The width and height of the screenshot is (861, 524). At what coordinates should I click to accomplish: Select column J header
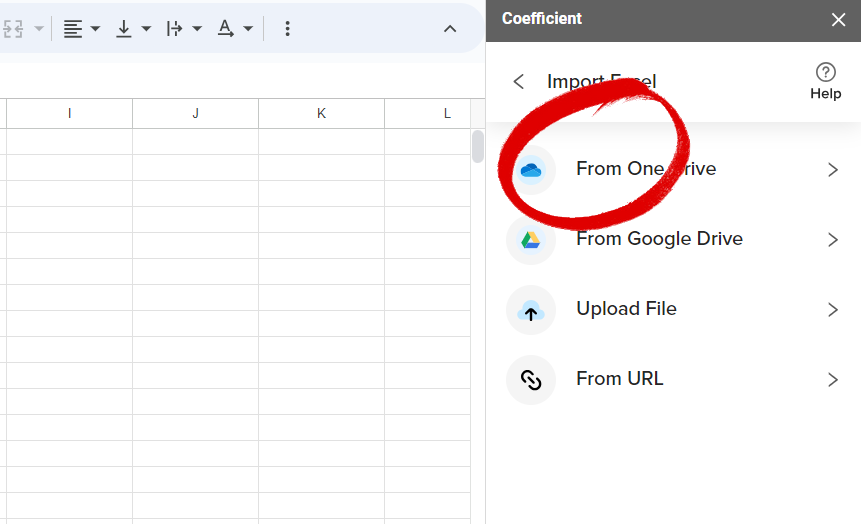[x=195, y=114]
